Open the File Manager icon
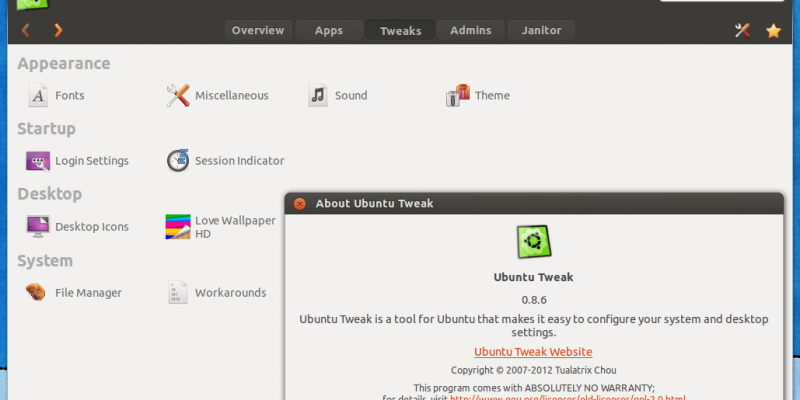This screenshot has height=400, width=800. coord(36,292)
